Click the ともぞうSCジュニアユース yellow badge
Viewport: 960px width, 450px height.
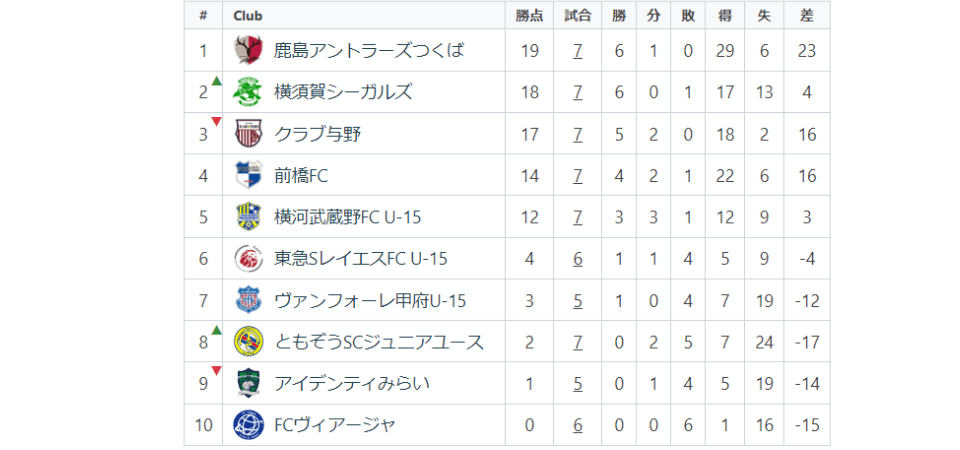click(248, 342)
